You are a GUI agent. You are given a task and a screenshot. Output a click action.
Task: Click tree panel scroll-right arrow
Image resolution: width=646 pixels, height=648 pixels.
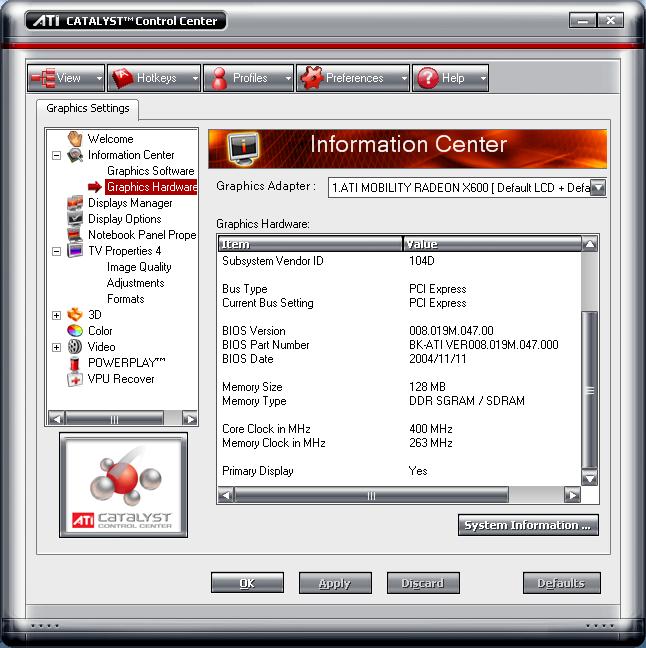190,419
